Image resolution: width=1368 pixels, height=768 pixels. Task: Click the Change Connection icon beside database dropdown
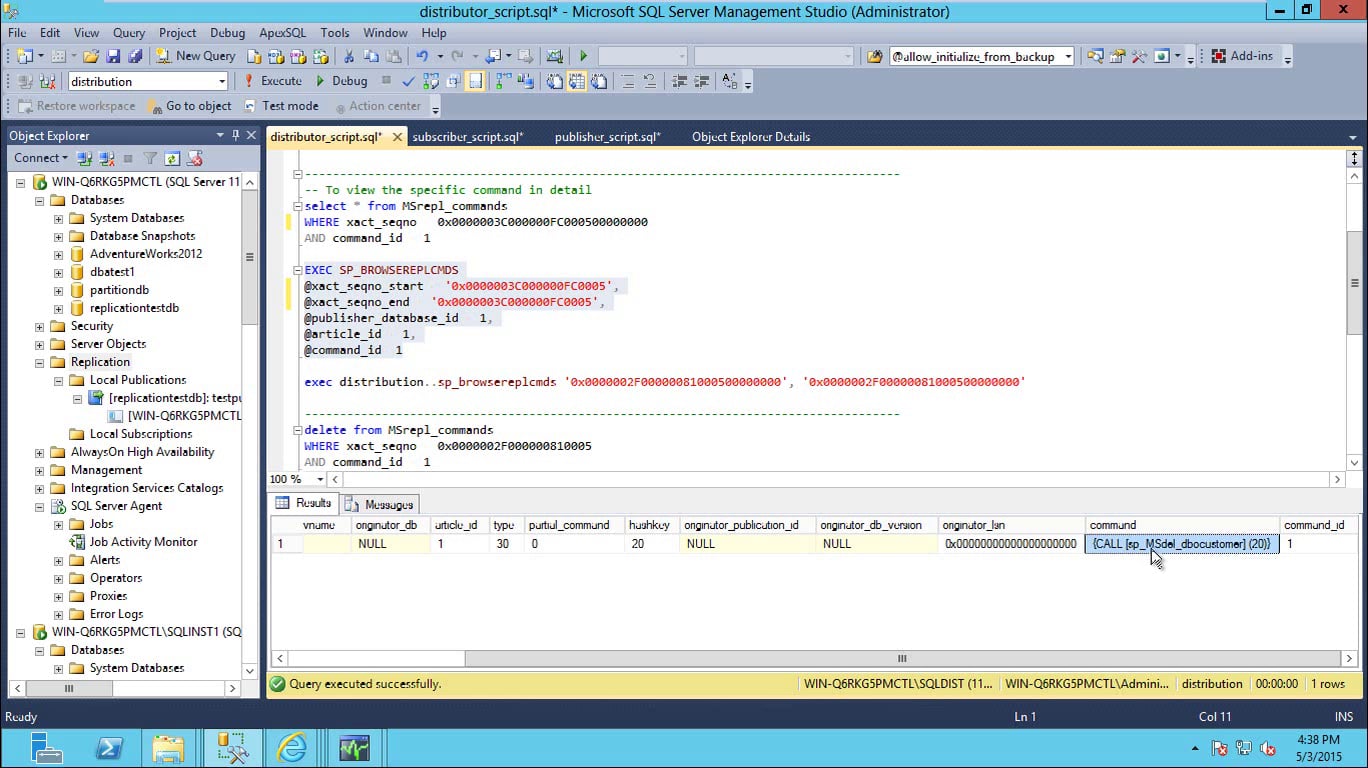[x=49, y=81]
